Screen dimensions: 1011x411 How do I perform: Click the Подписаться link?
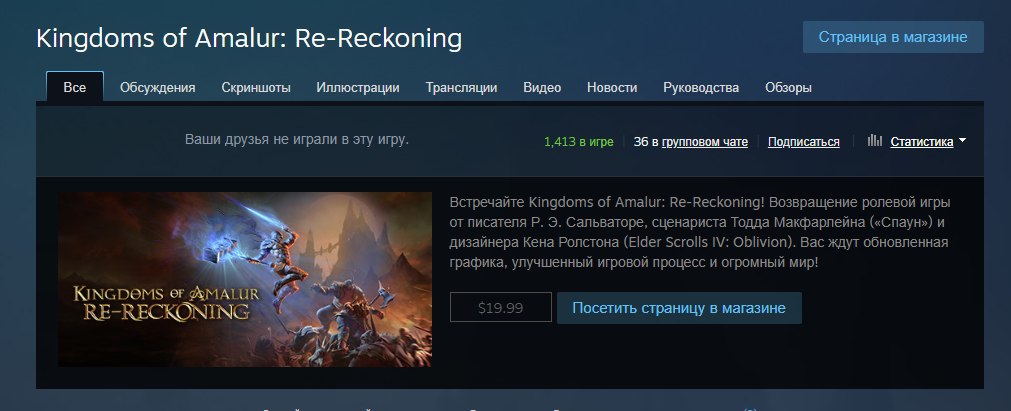pos(803,142)
